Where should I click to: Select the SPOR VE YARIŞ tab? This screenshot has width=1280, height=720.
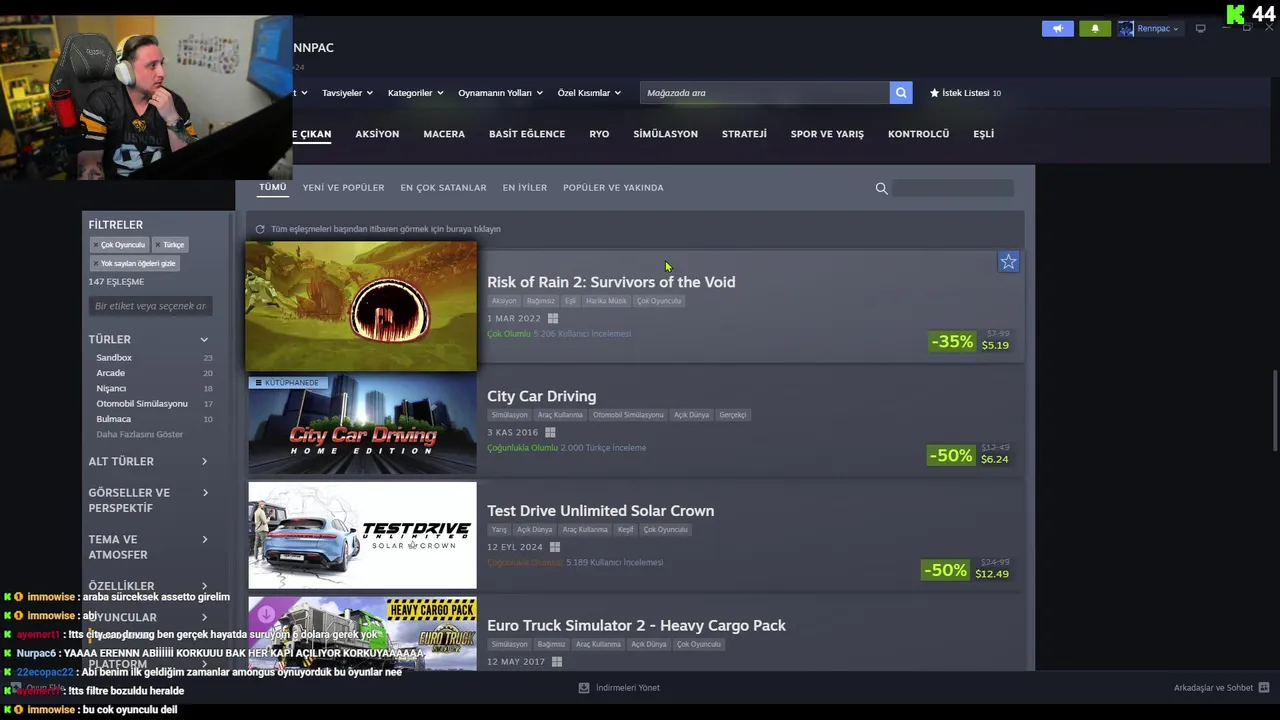pyautogui.click(x=827, y=134)
